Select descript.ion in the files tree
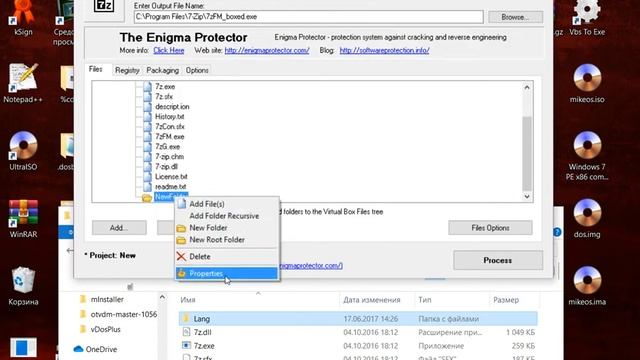Screen dimensions: 640x360 click(x=172, y=107)
